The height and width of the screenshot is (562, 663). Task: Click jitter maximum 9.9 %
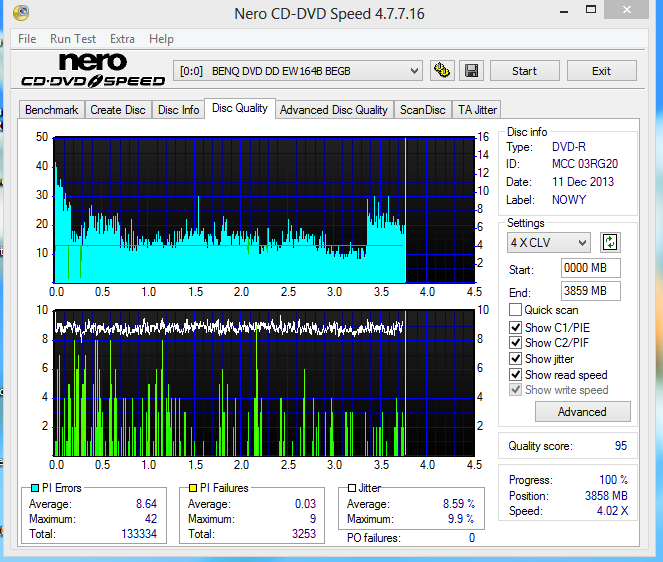click(x=461, y=519)
